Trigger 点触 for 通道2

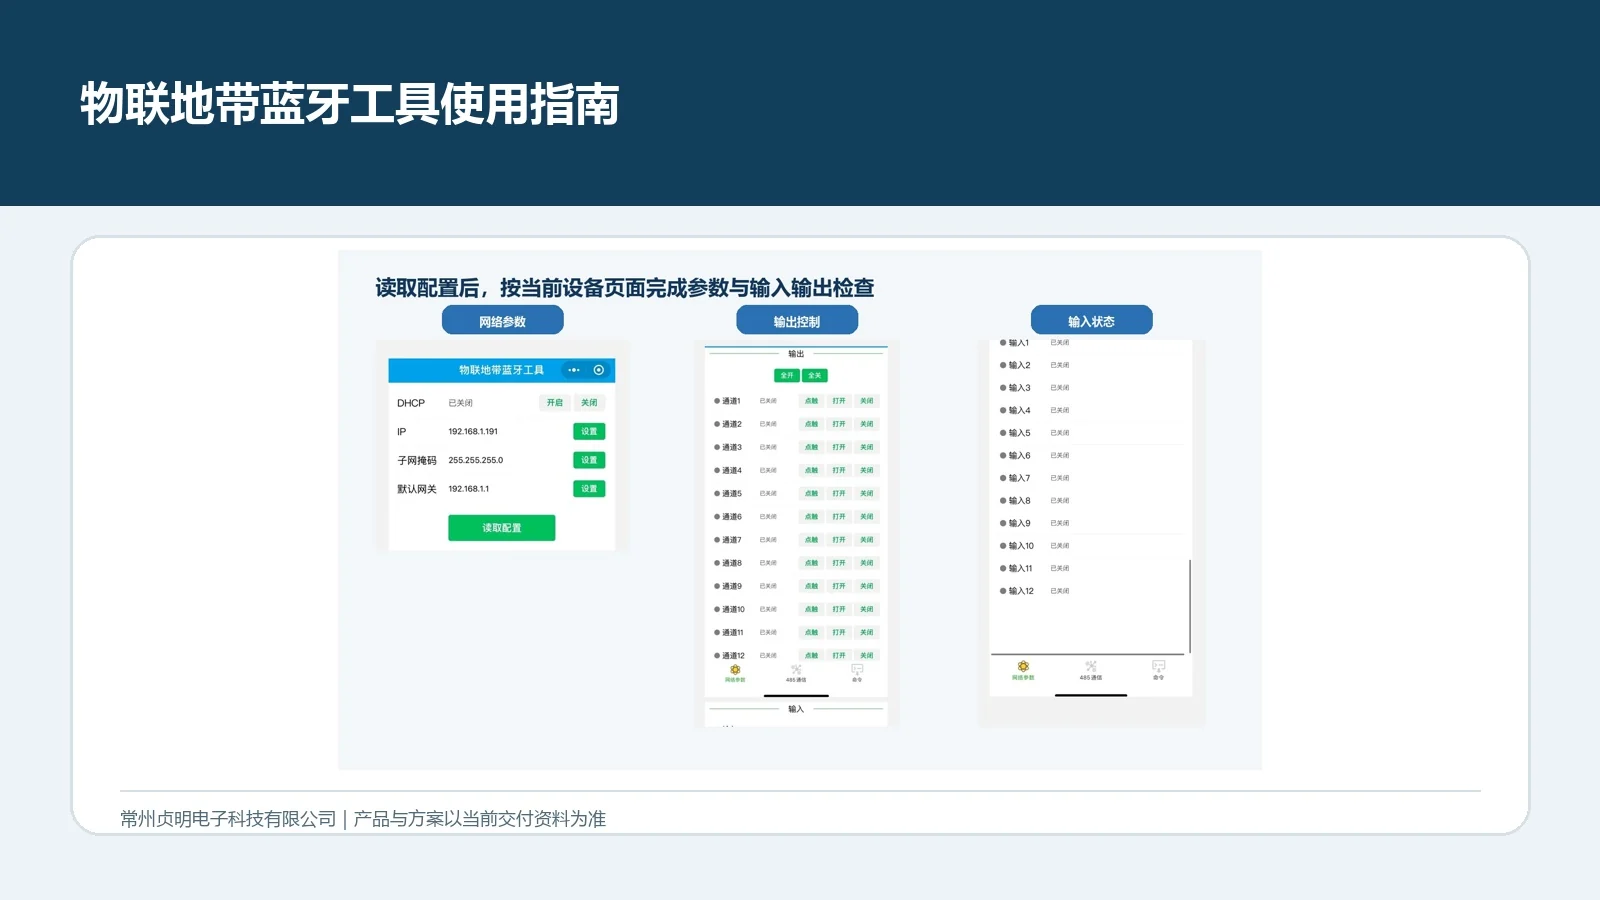811,424
